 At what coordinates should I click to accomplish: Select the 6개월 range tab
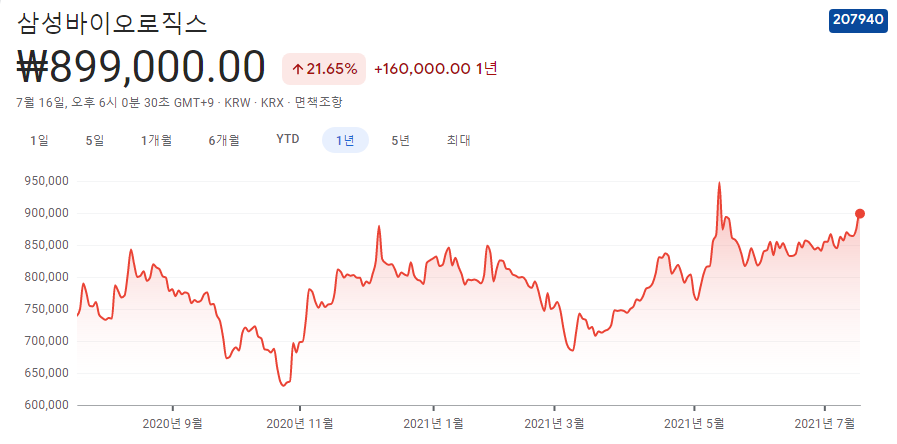click(224, 140)
